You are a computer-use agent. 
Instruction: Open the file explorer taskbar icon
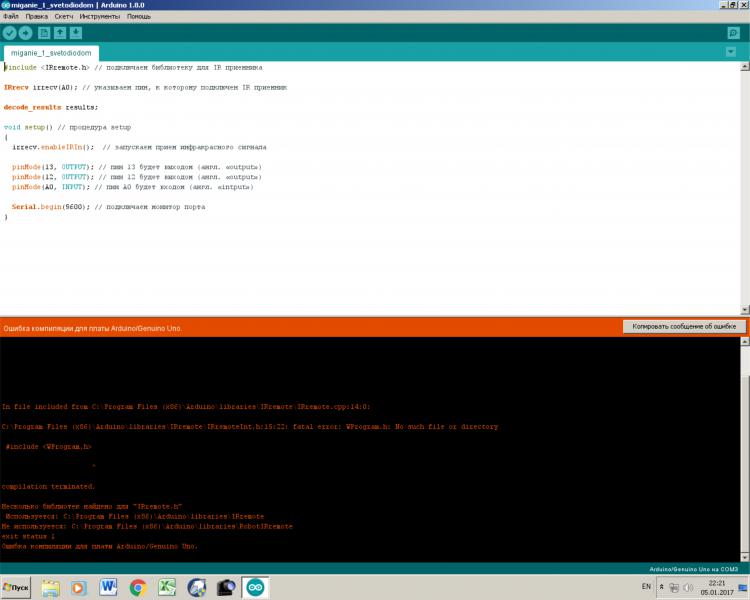50,588
